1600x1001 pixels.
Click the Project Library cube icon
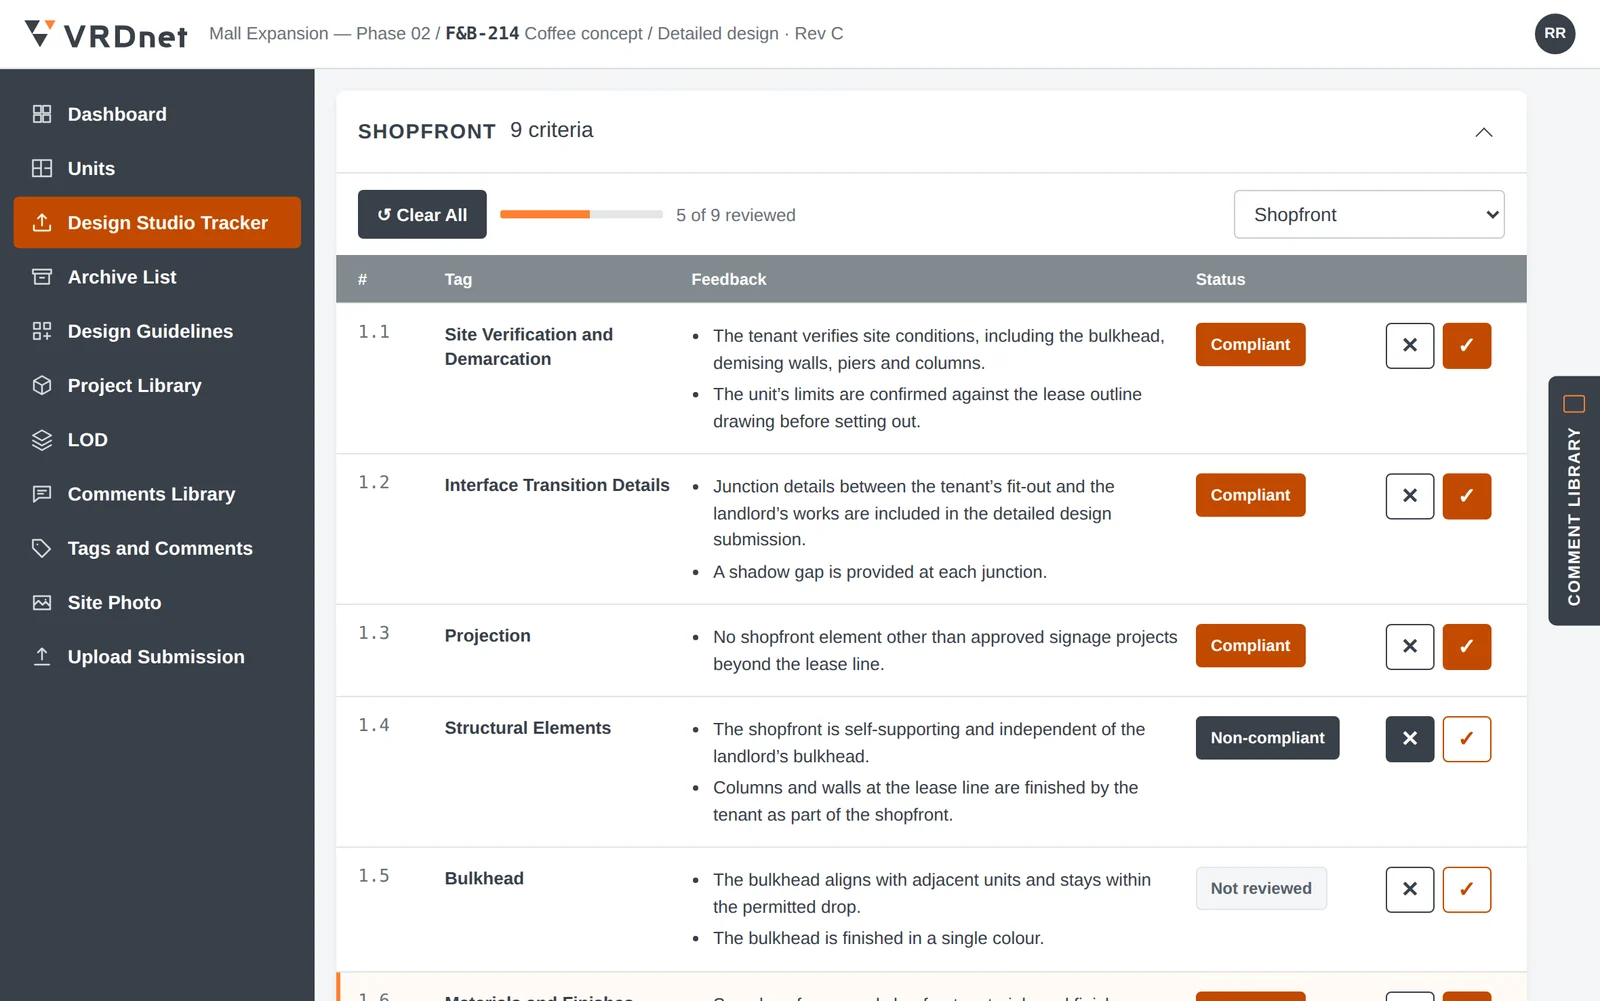pyautogui.click(x=42, y=385)
